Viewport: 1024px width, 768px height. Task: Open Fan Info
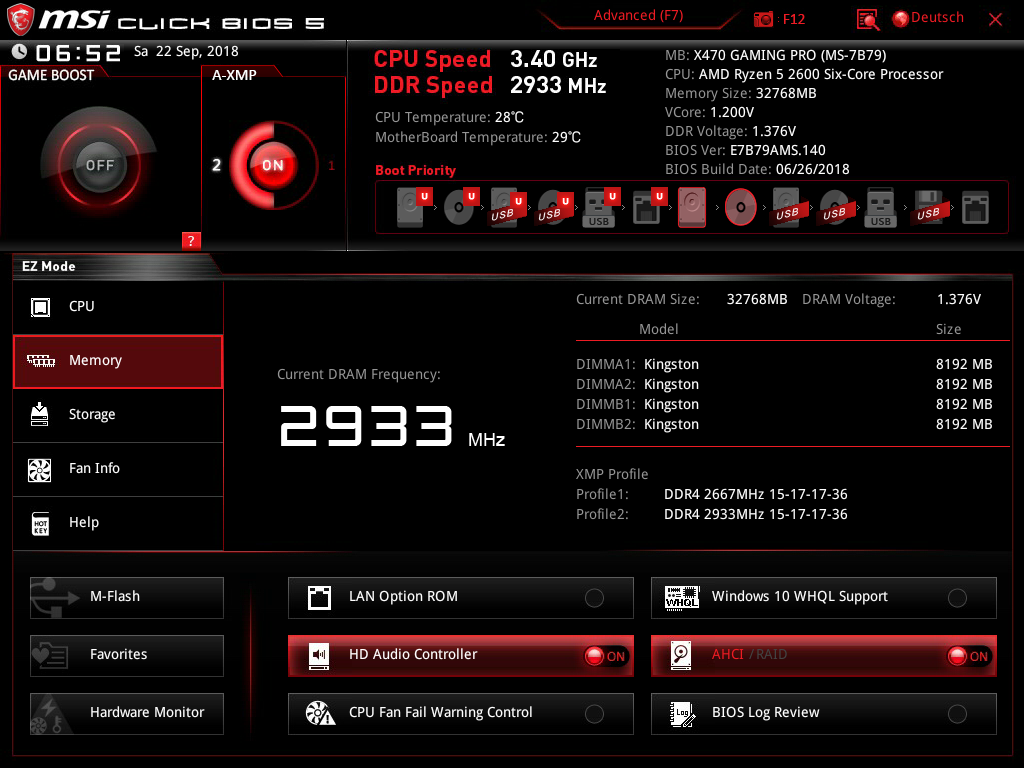pos(117,469)
